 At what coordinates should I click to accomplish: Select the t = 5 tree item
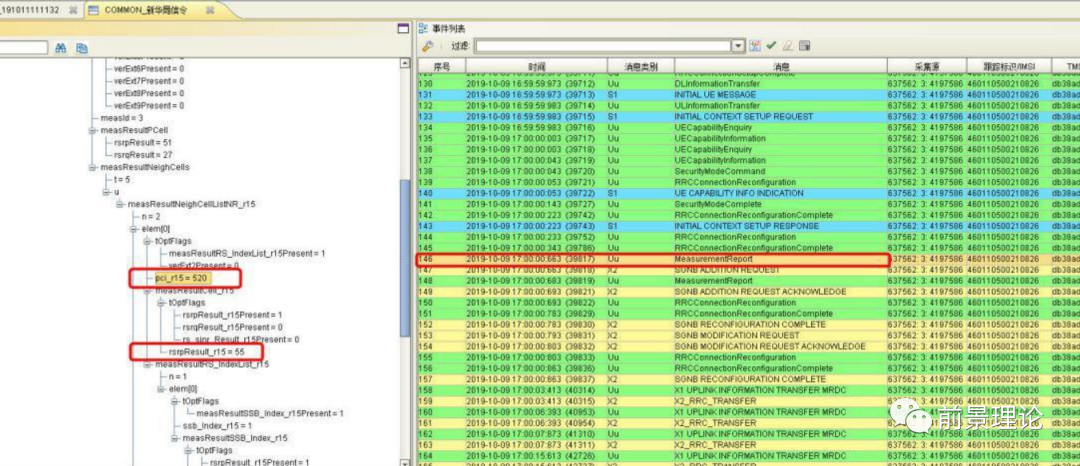click(122, 180)
